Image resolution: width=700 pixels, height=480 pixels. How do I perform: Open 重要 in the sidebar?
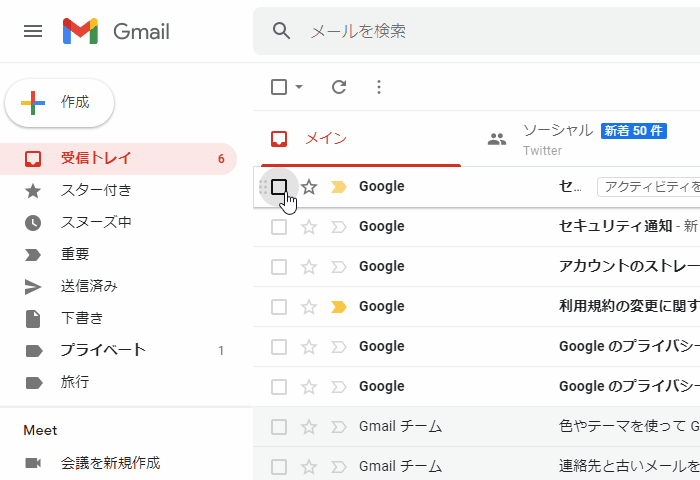[118, 255]
